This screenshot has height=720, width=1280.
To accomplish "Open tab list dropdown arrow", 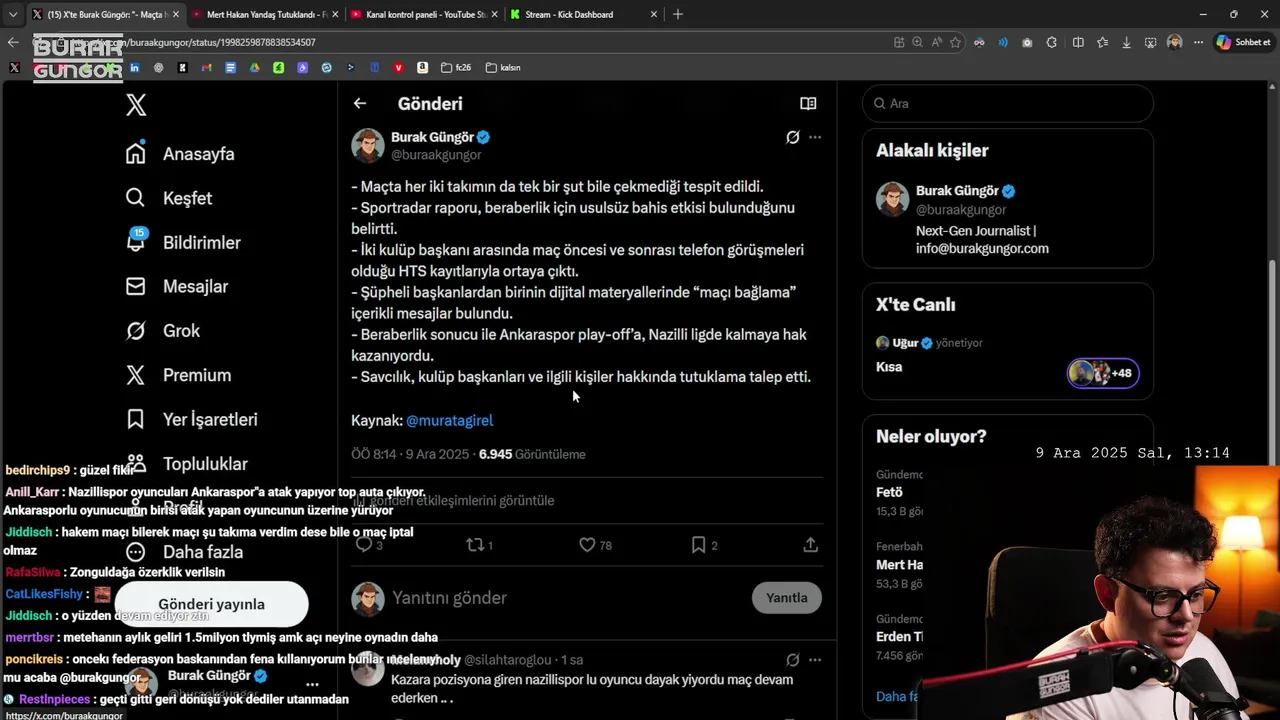I will click(12, 14).
